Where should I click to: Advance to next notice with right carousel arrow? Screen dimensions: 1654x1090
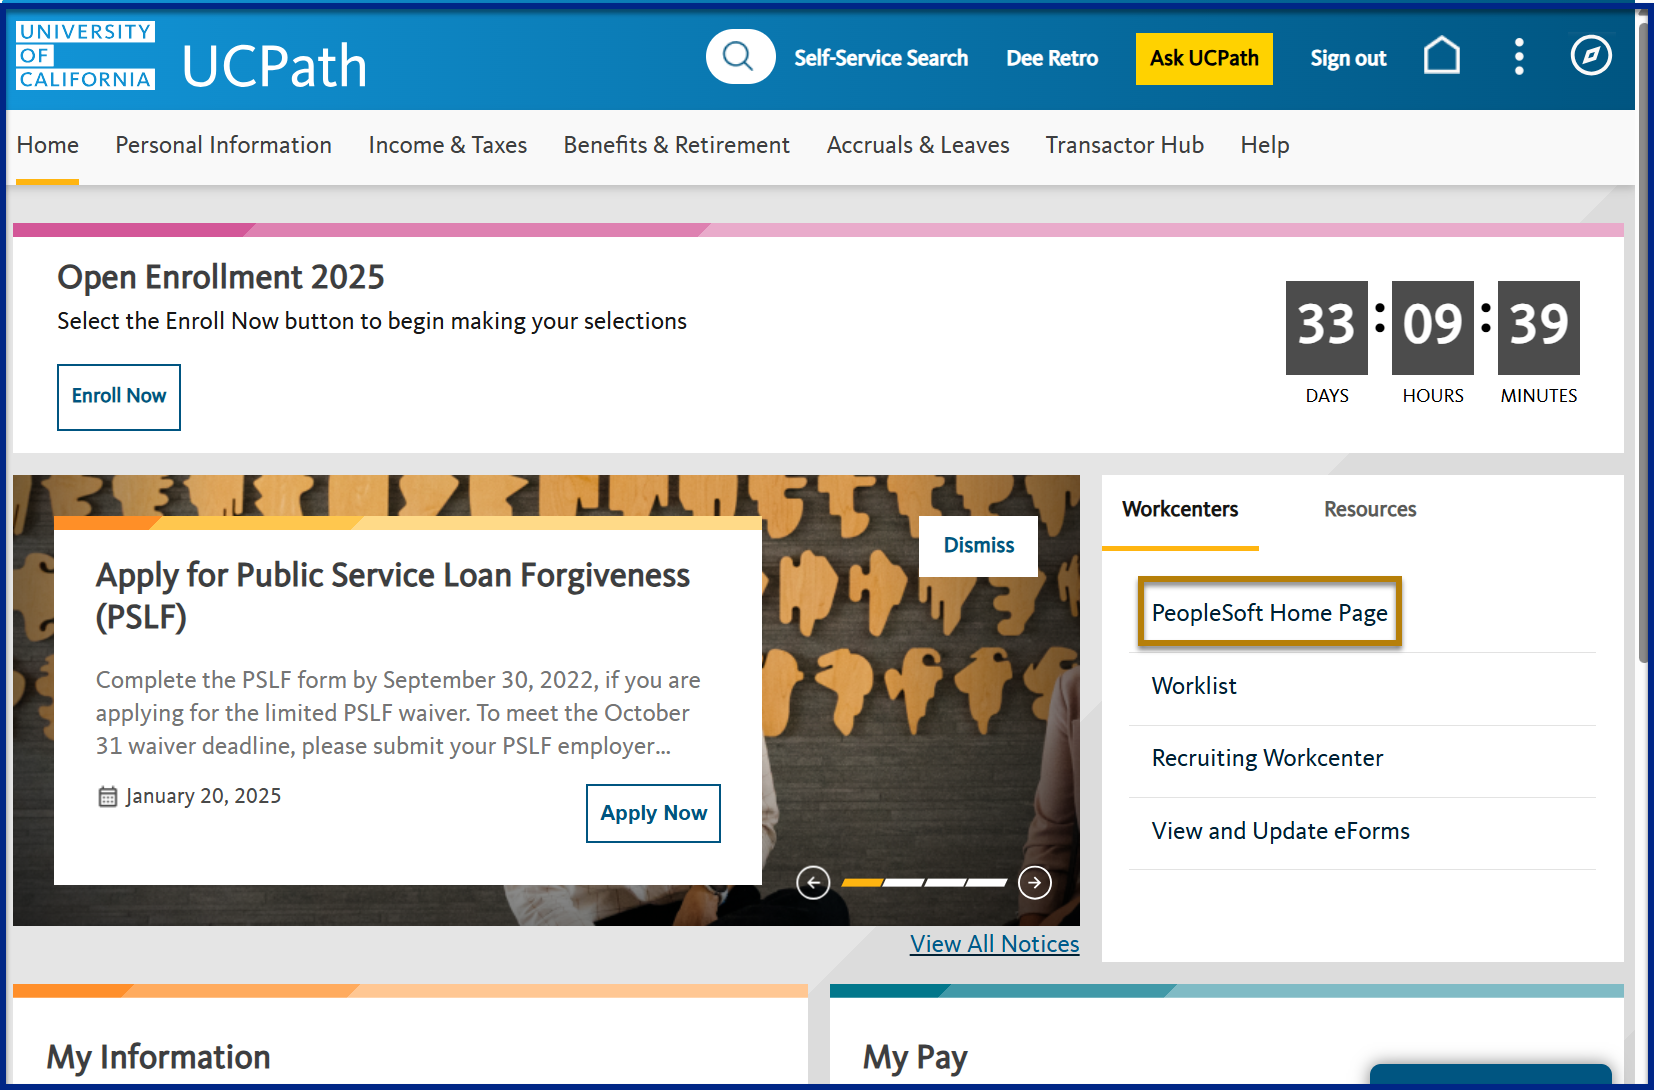[1036, 882]
